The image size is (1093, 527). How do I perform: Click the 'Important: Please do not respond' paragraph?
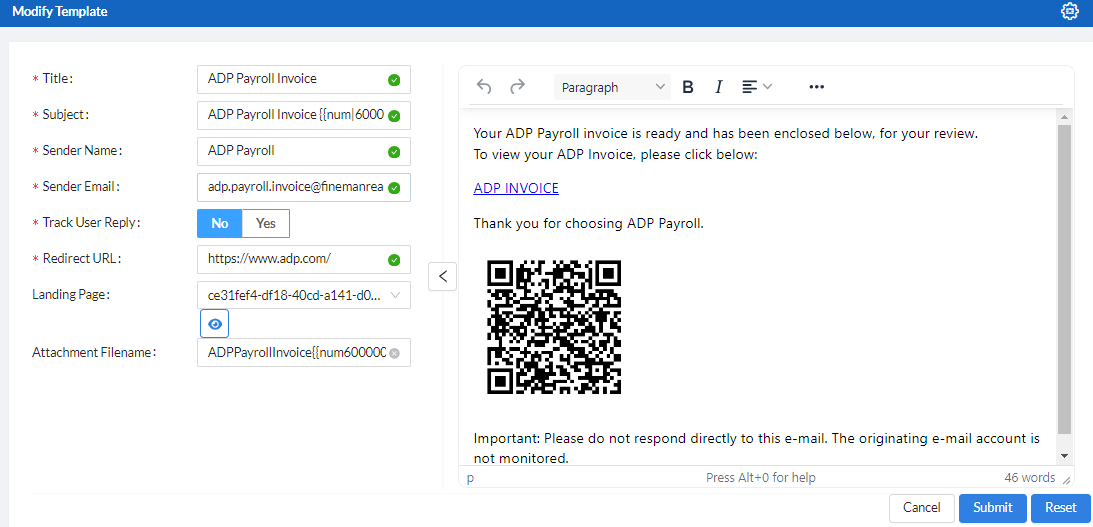click(756, 448)
